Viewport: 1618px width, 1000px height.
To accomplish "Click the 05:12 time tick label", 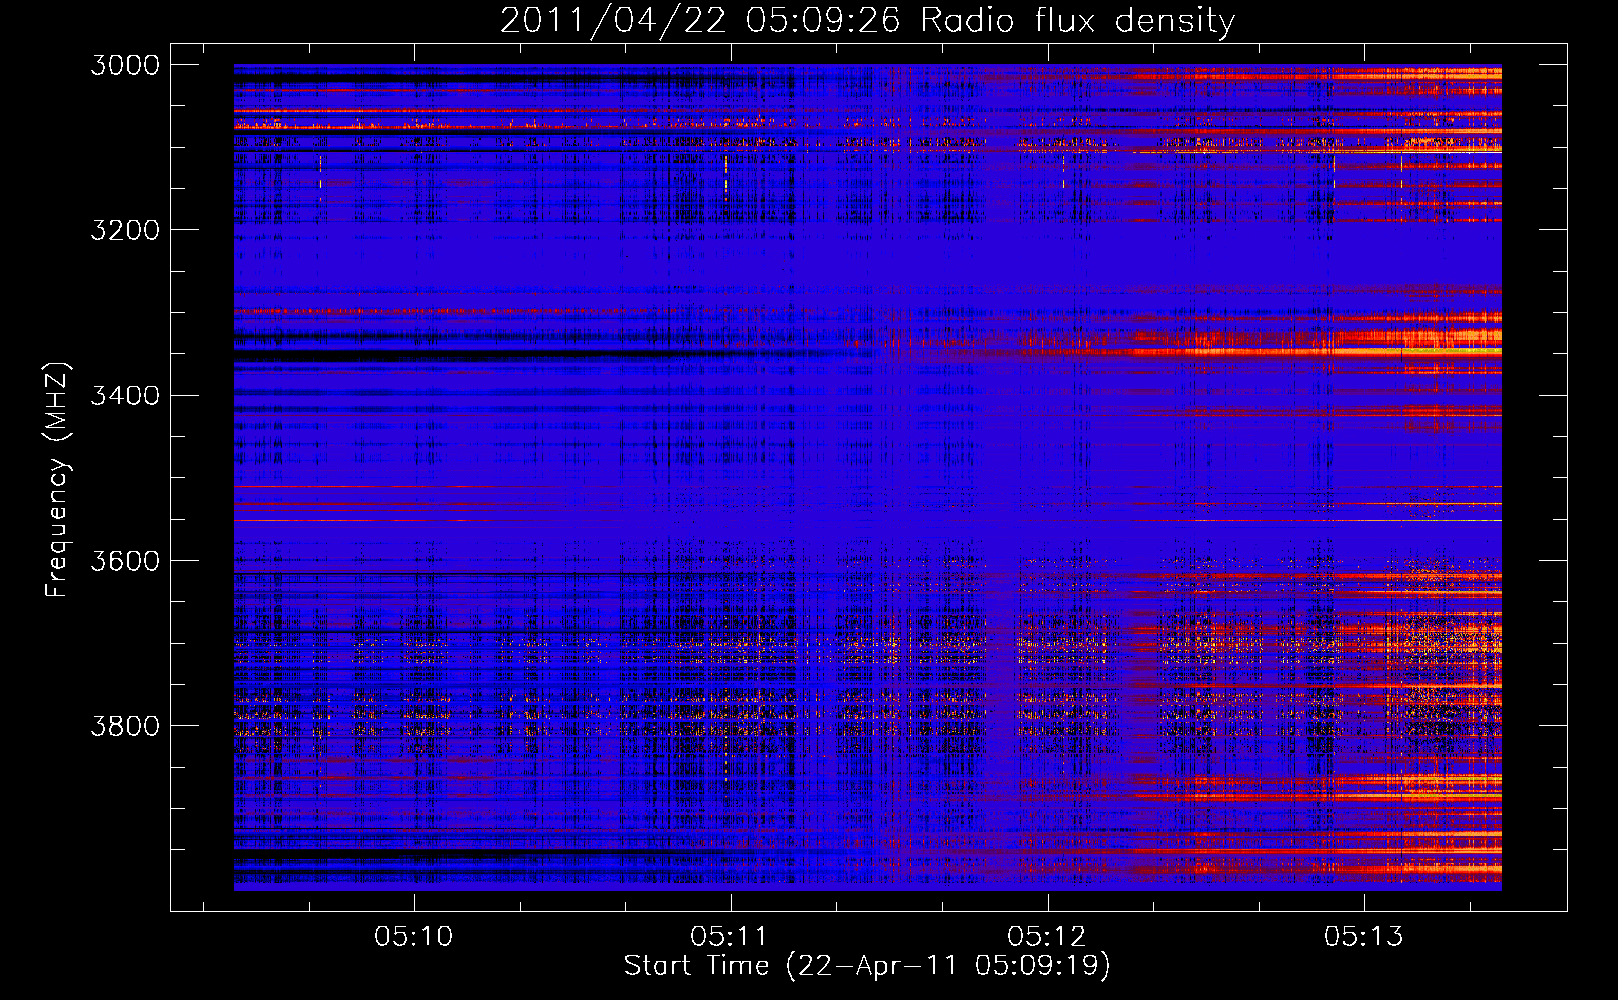I will coord(1047,936).
